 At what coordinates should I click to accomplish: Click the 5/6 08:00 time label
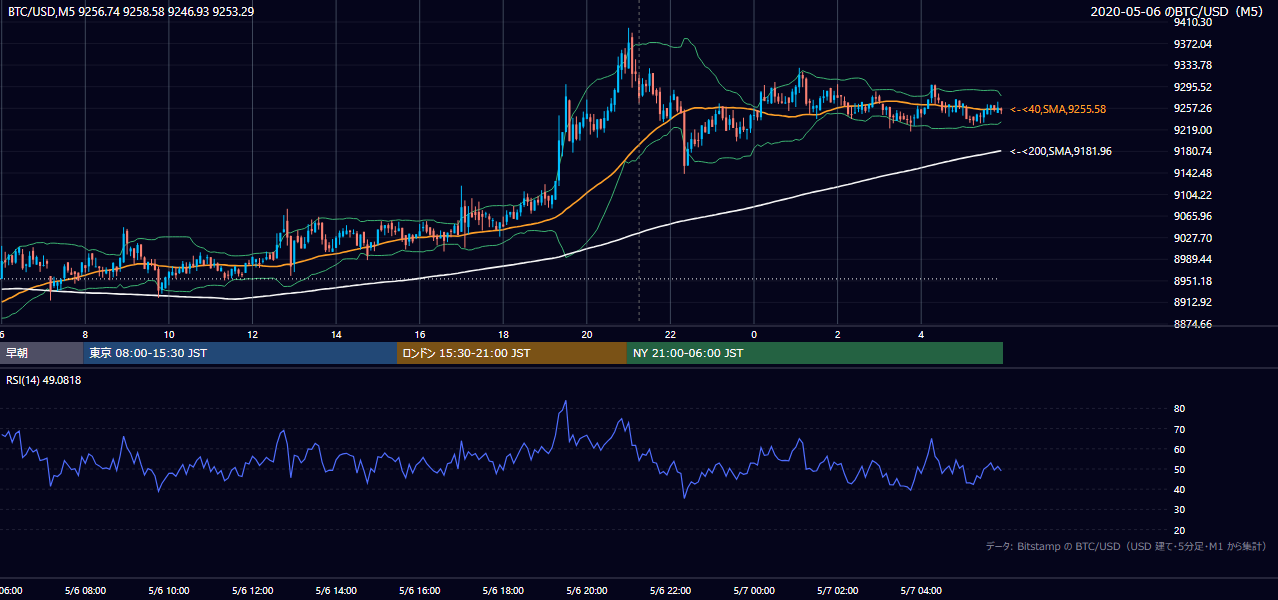[x=85, y=591]
